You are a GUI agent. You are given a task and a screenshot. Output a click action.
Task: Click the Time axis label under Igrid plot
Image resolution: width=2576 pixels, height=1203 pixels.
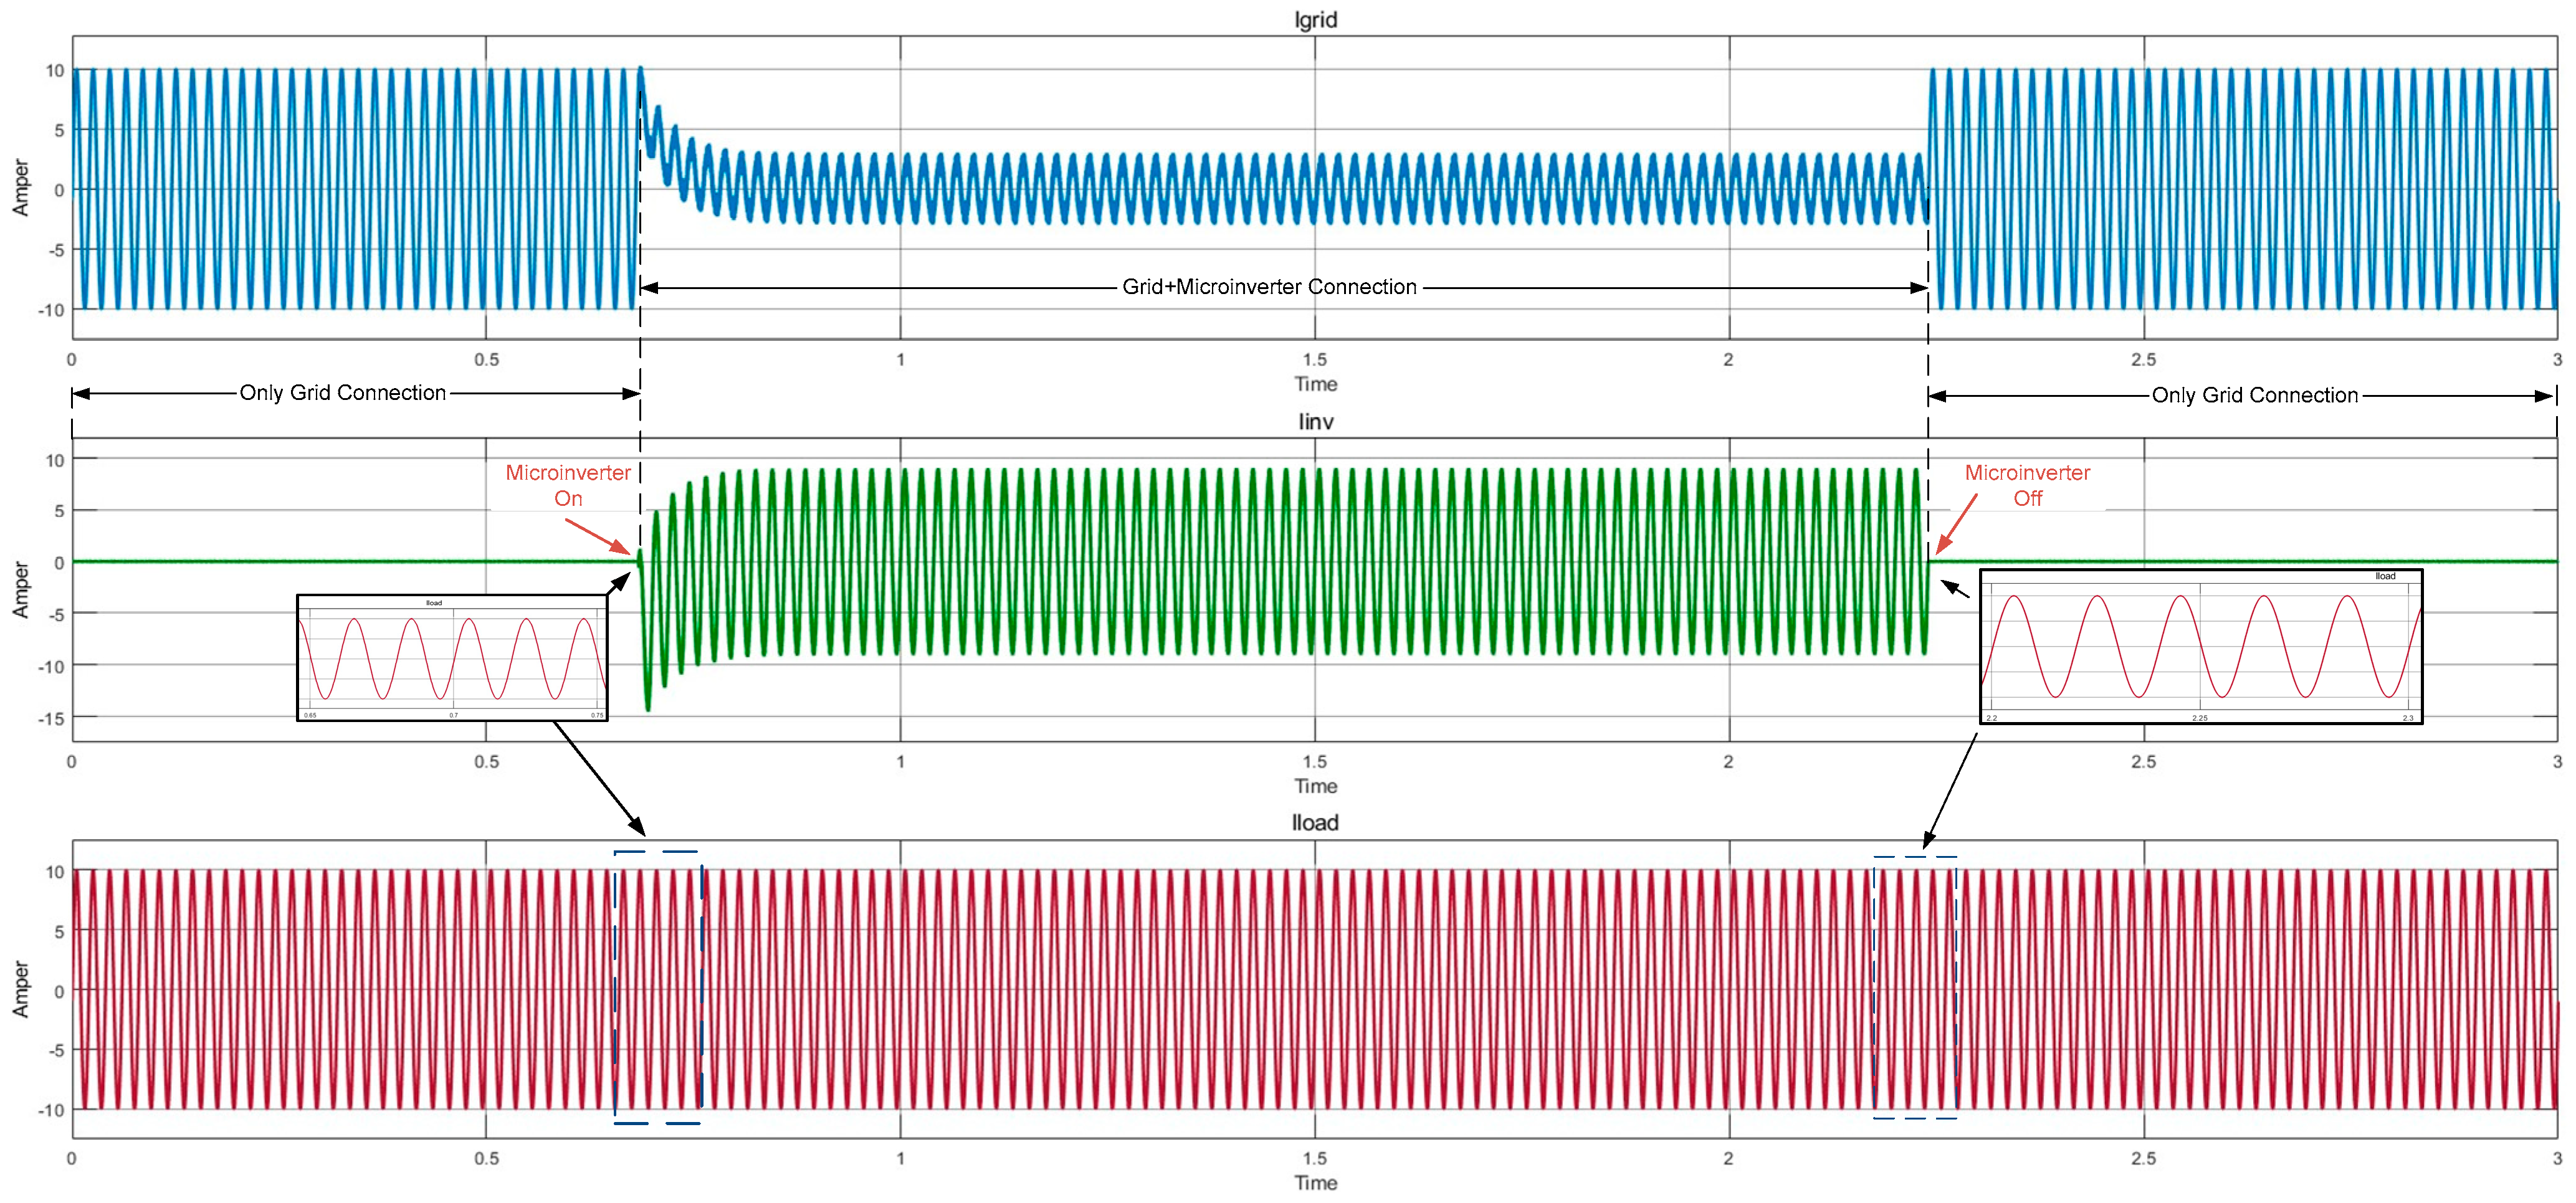[1315, 384]
